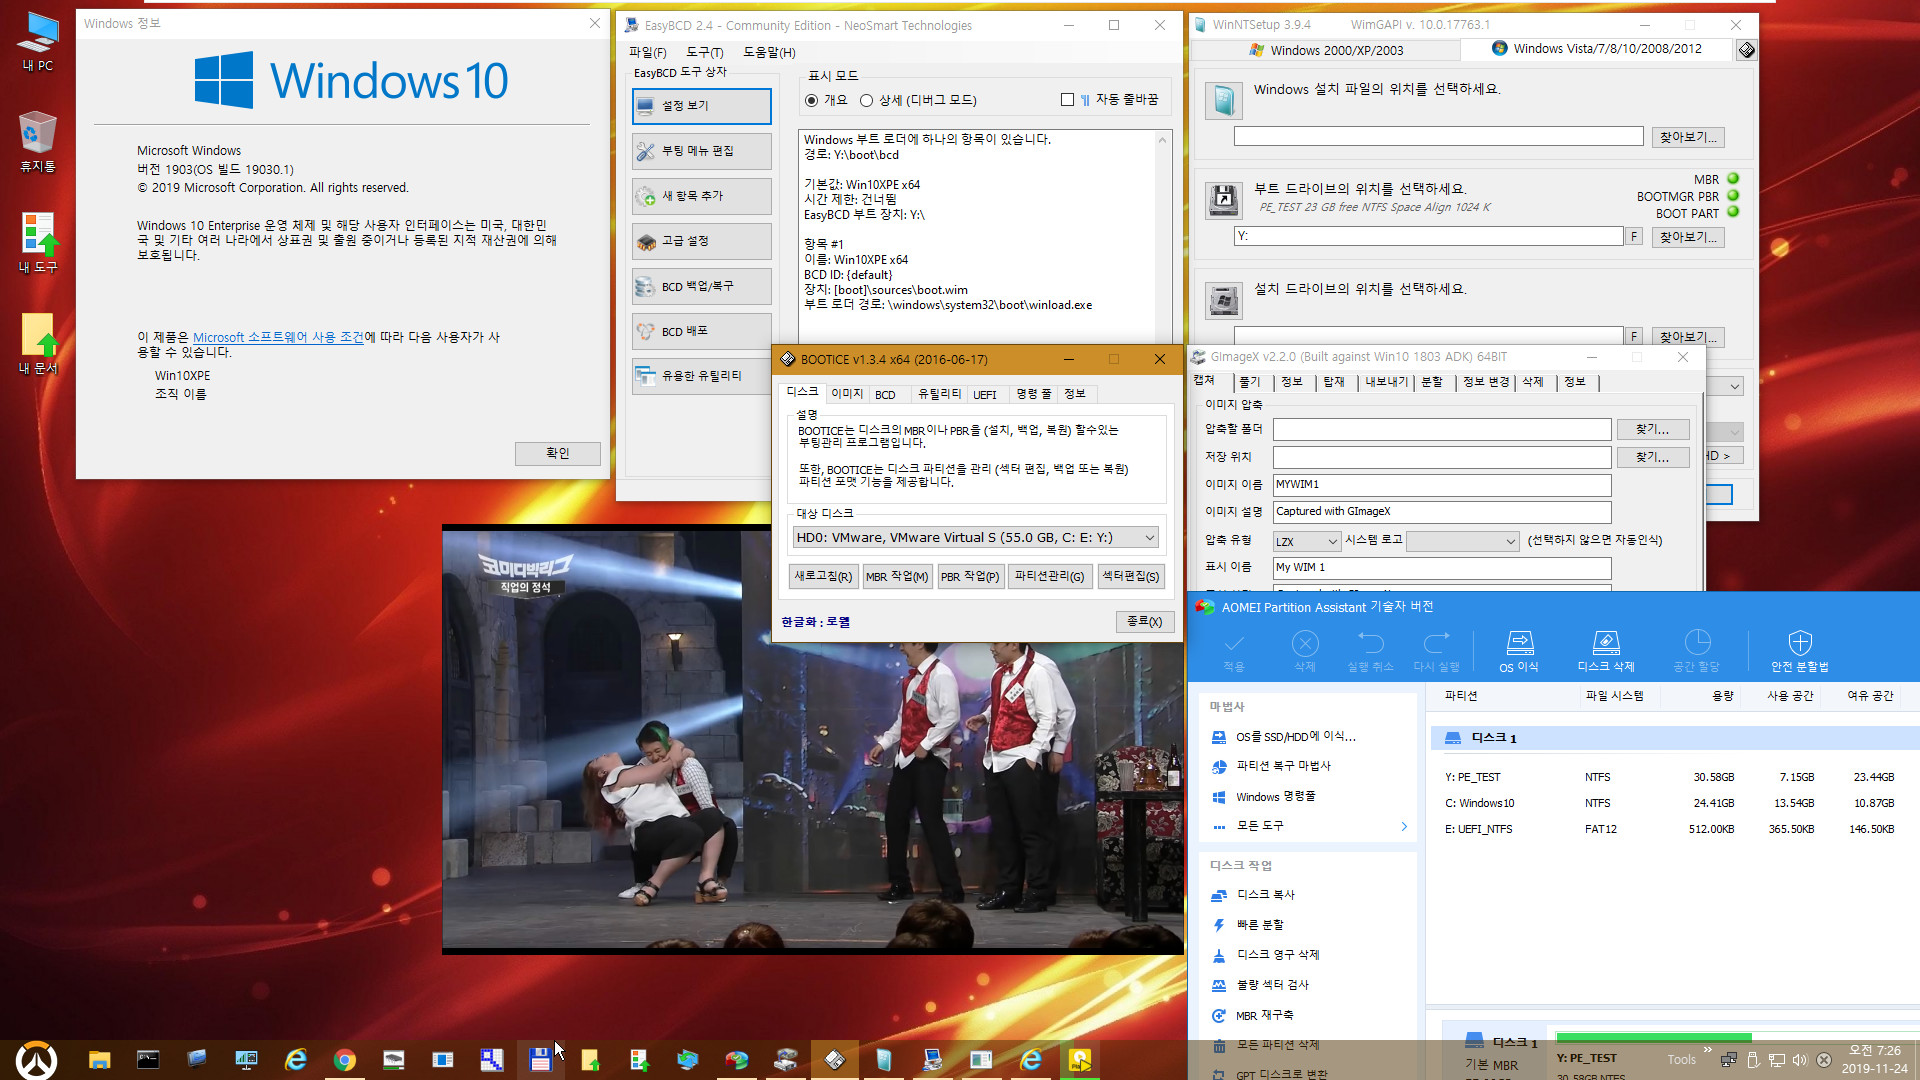
Task: Click 설정 보기 button in EasyBCD
Action: 702,106
